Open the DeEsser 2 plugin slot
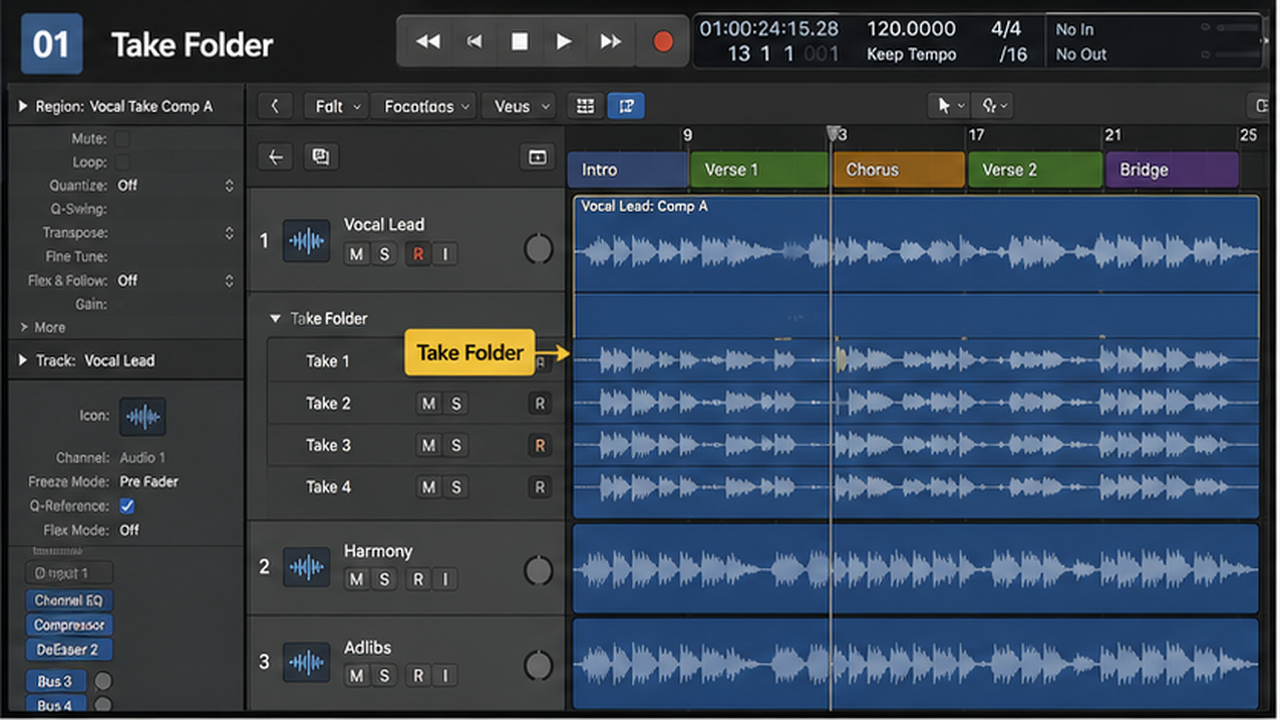Viewport: 1280px width, 720px height. tap(69, 650)
